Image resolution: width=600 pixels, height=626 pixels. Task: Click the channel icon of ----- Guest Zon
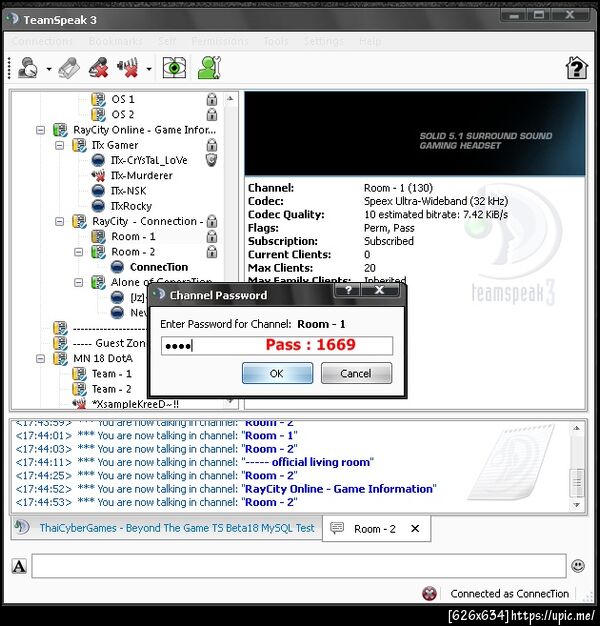tap(60, 343)
